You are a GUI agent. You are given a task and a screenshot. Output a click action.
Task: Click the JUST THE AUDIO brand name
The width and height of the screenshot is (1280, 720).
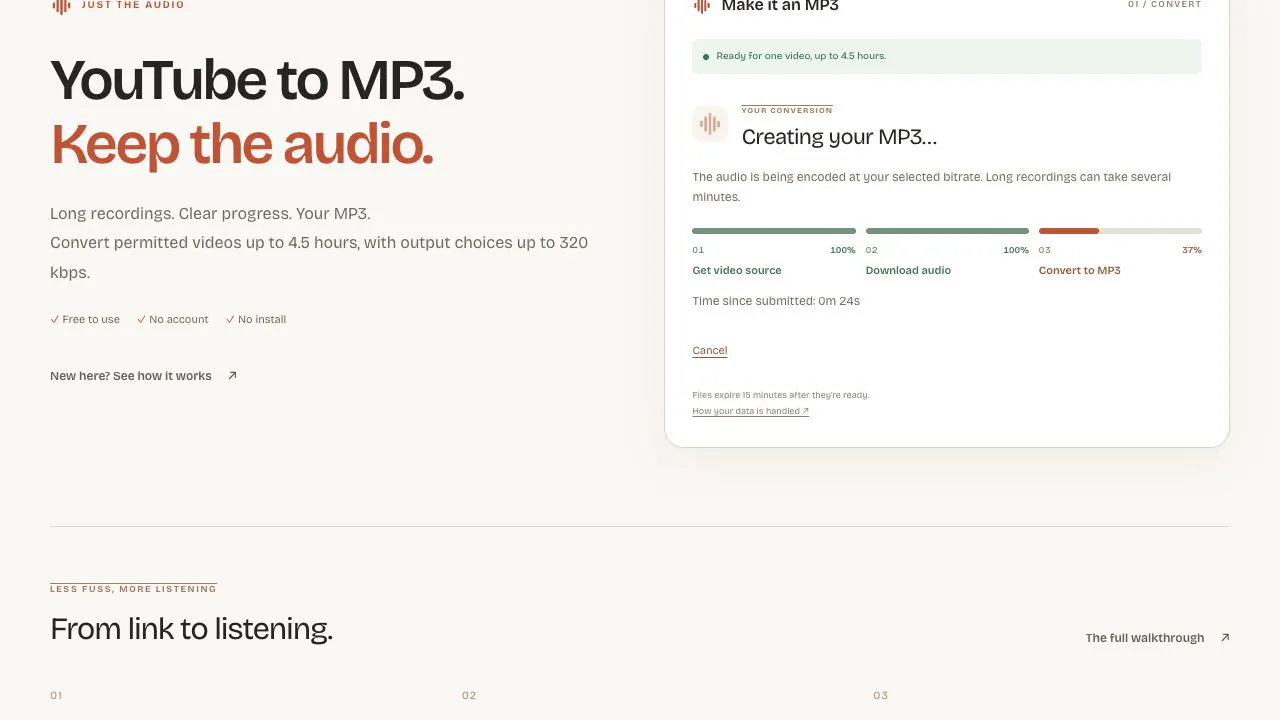tap(133, 5)
